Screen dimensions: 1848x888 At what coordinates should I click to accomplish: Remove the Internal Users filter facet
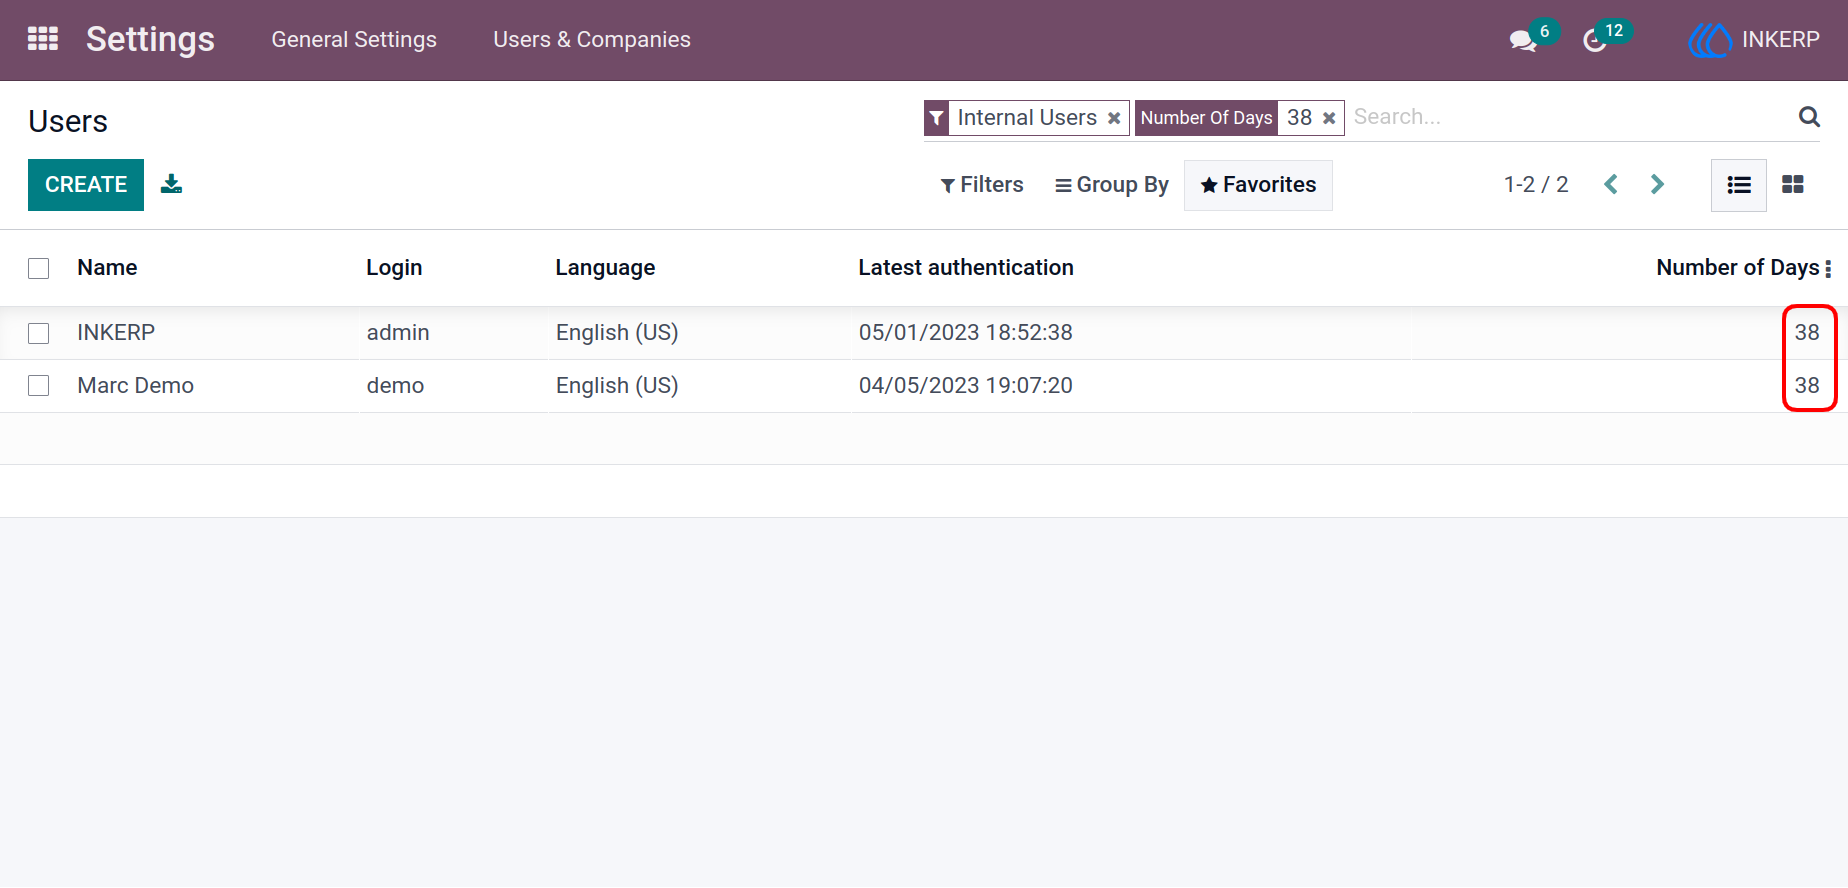[1114, 118]
